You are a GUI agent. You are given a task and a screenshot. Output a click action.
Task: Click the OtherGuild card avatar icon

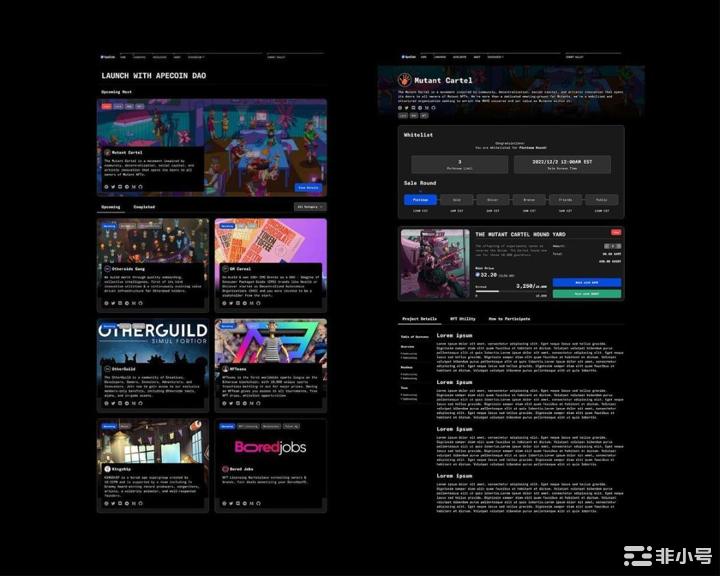pyautogui.click(x=105, y=369)
